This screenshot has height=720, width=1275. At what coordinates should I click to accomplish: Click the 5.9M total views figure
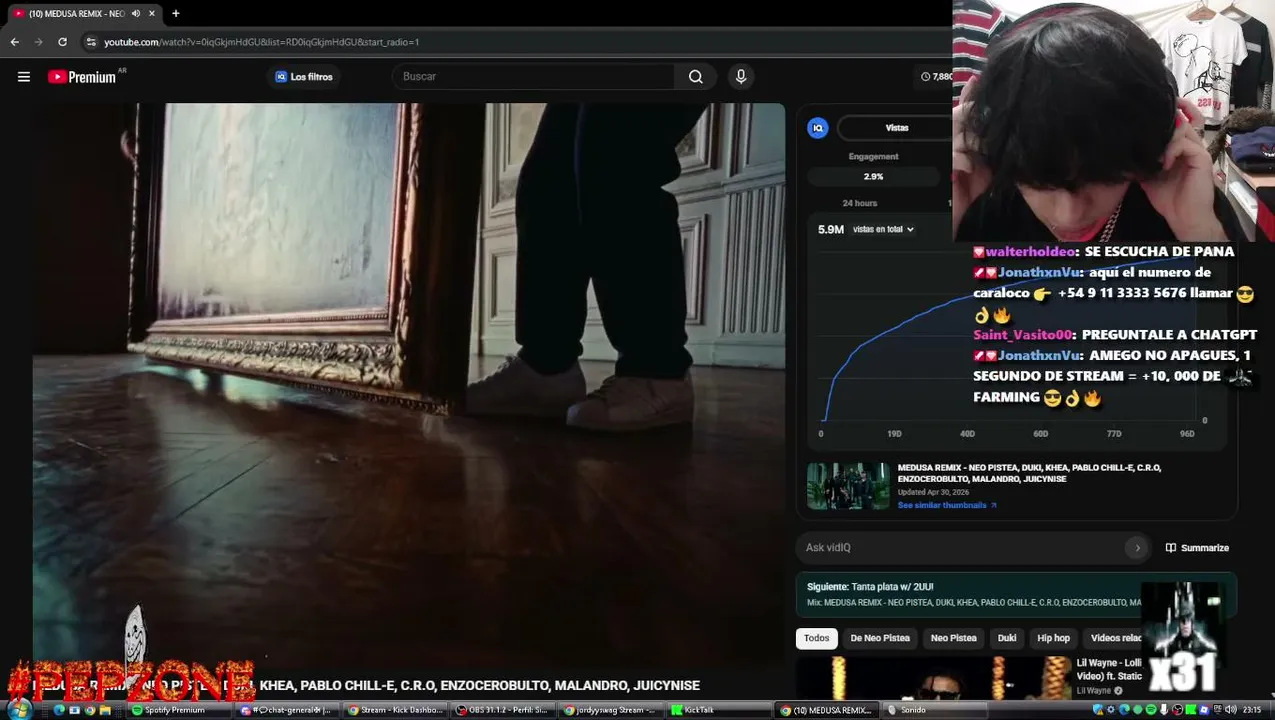coord(831,229)
